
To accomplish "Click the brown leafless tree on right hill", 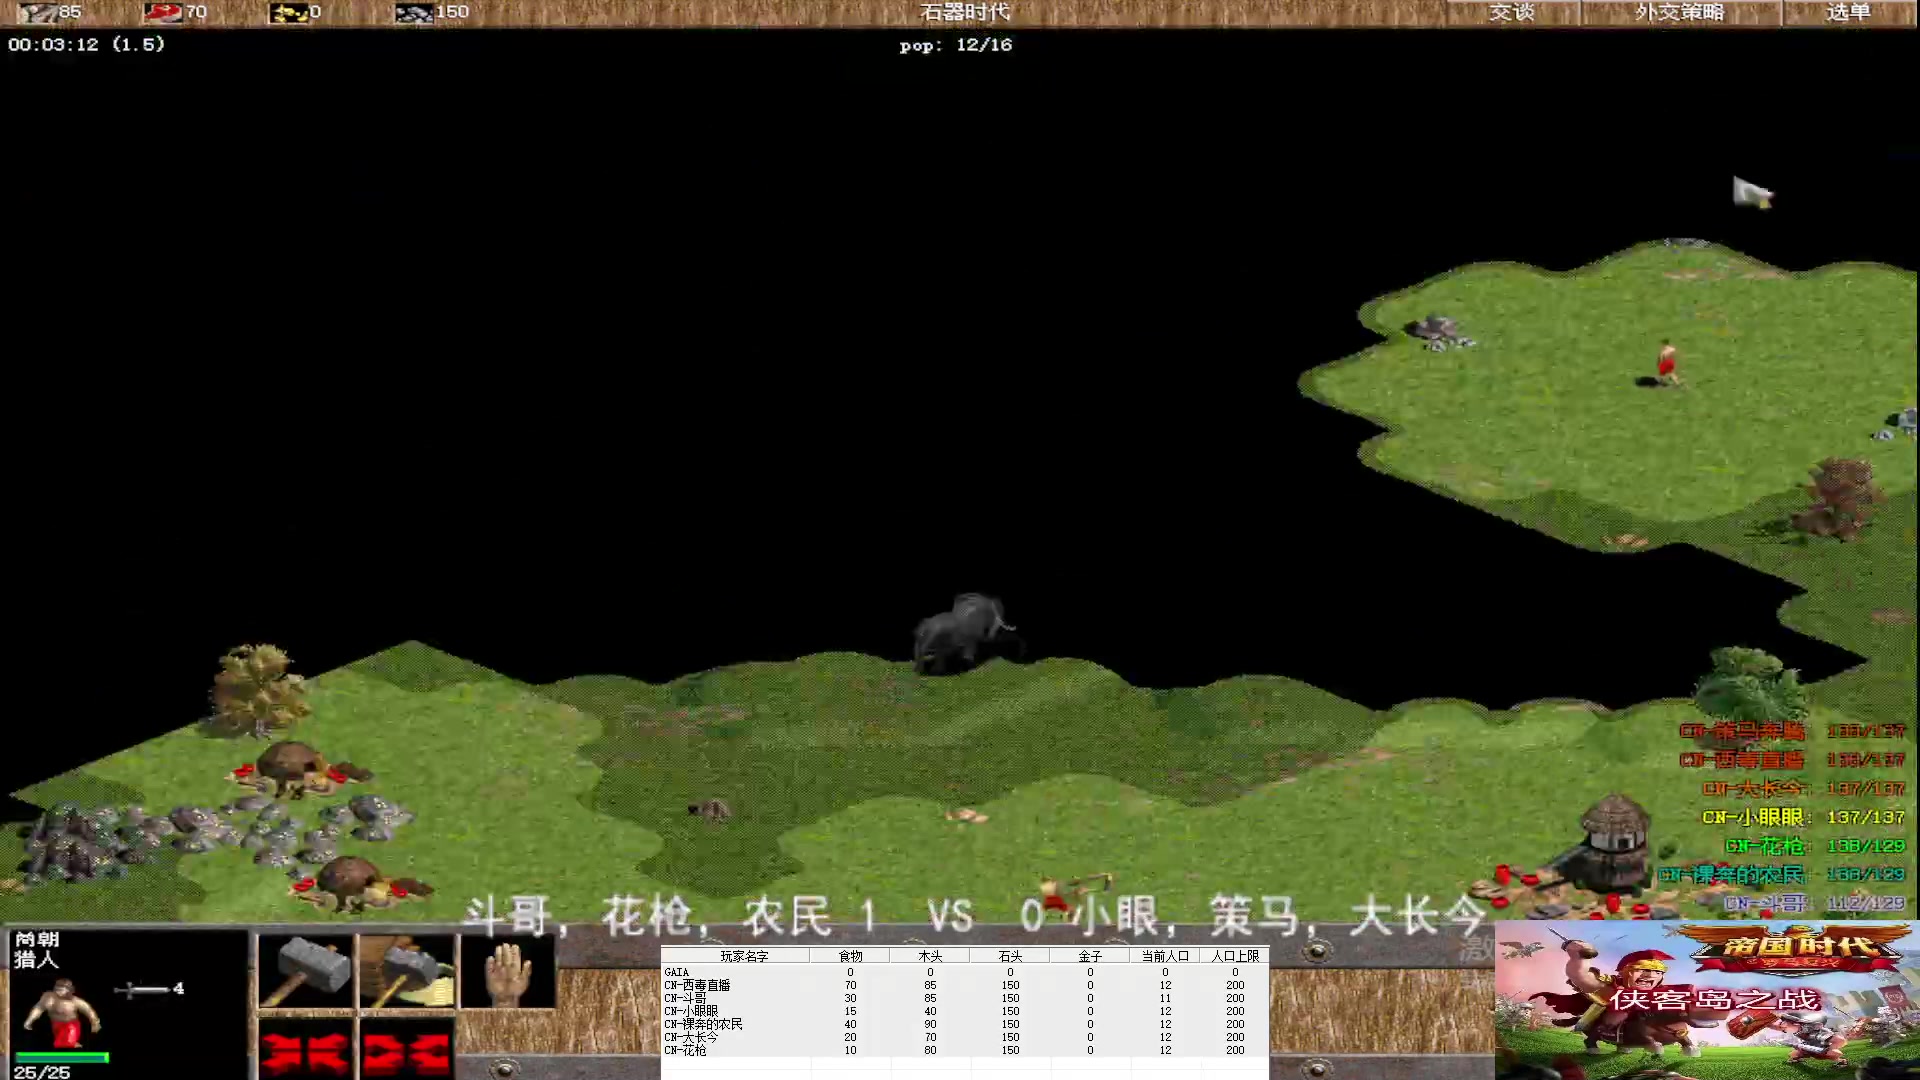I will (1838, 498).
